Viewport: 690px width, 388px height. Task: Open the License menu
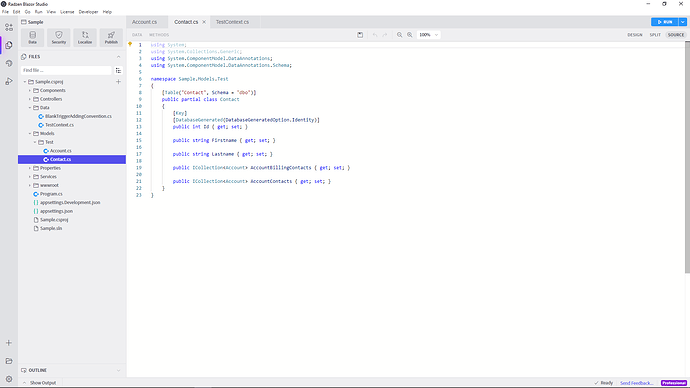click(67, 12)
